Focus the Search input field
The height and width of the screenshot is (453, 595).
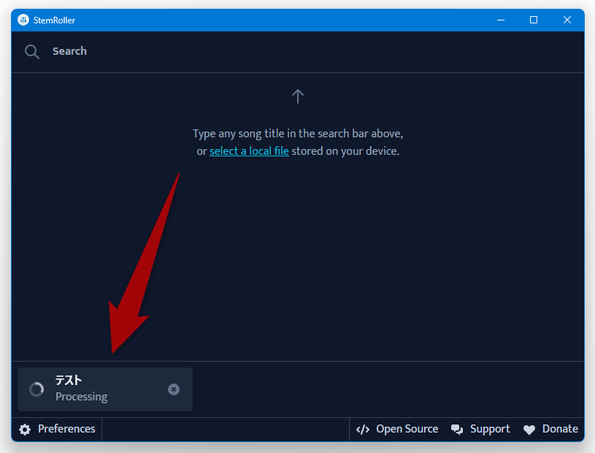point(298,52)
